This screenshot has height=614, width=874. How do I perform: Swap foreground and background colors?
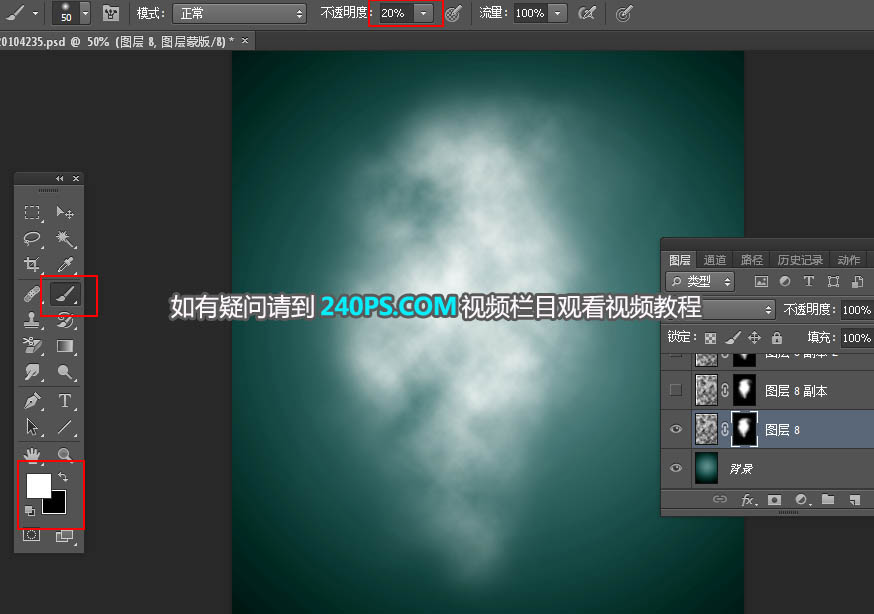point(63,477)
